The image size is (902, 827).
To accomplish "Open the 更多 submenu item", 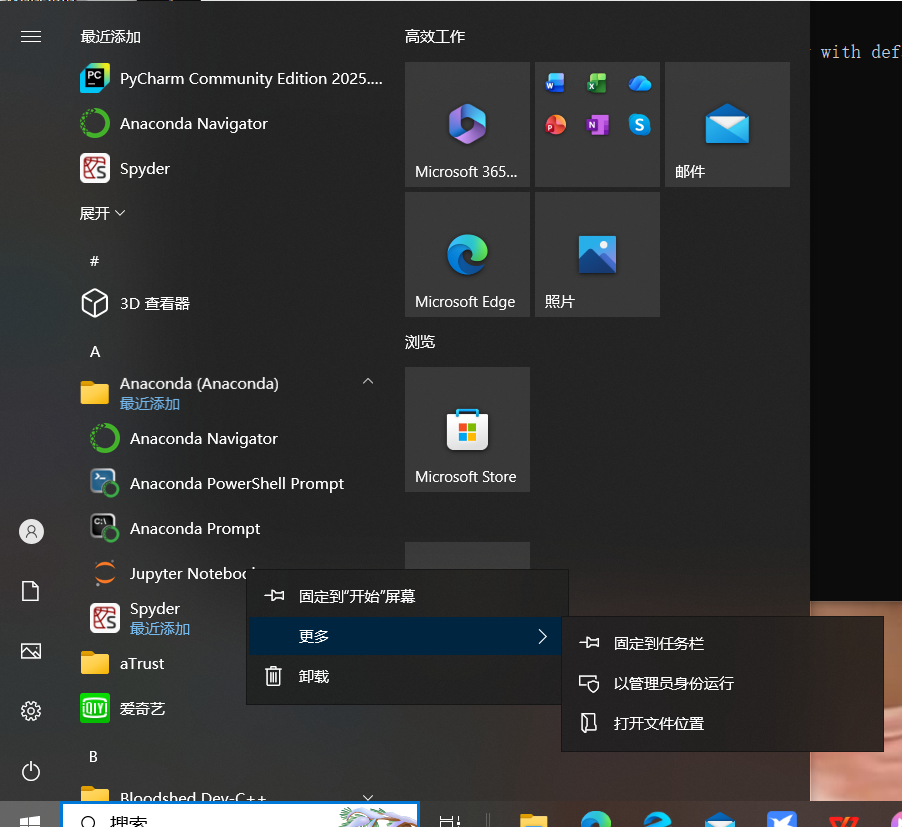I will click(404, 636).
